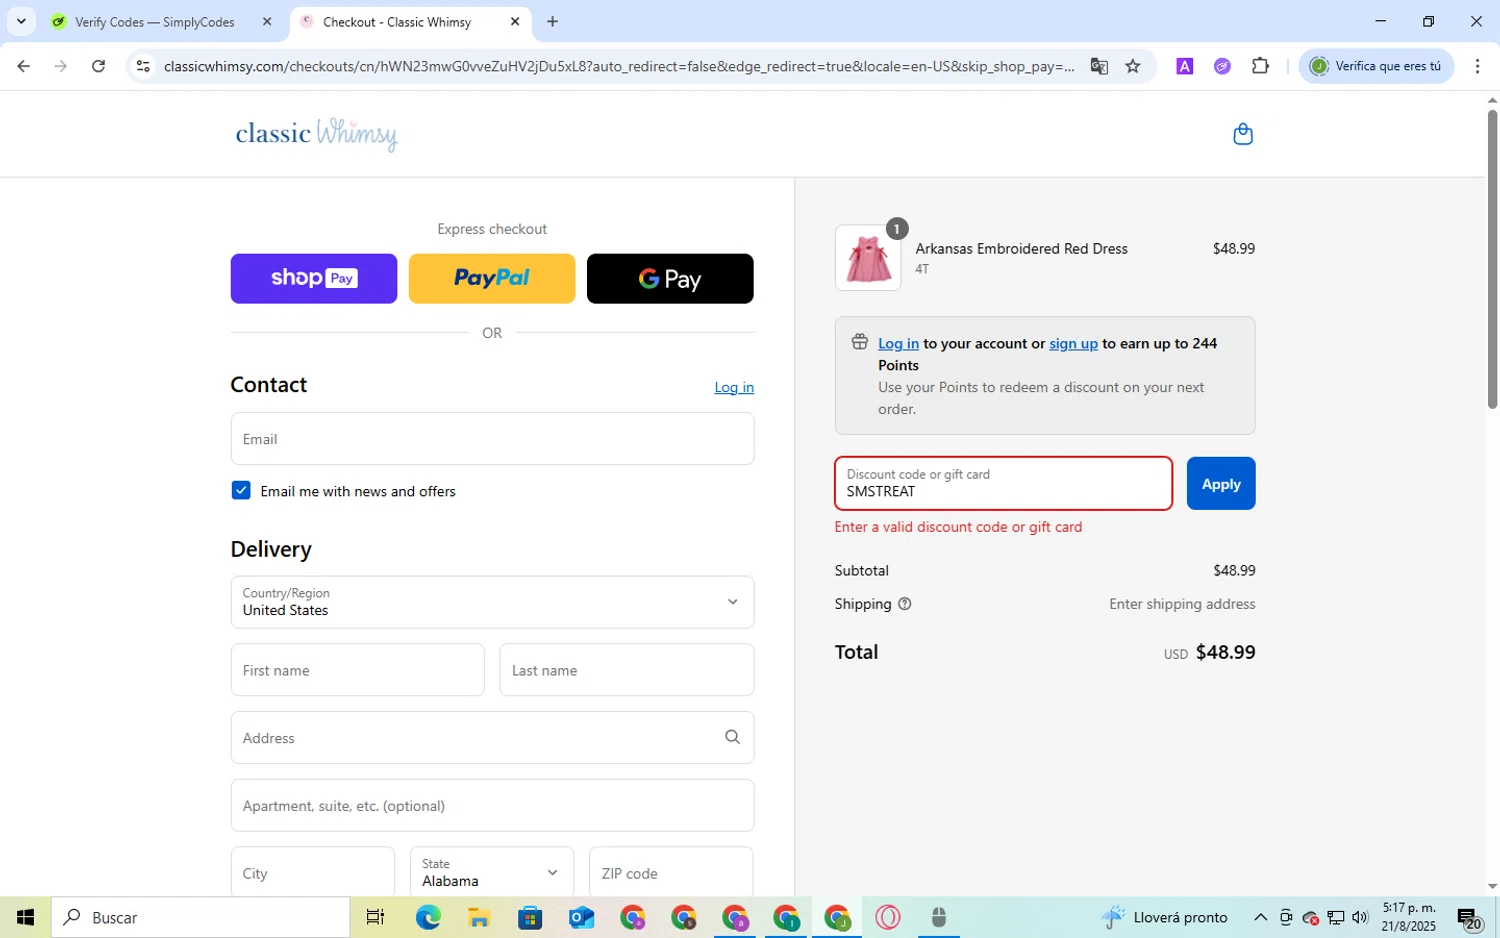Open the browser extensions puzzle icon
The width and height of the screenshot is (1500, 938).
1260,66
